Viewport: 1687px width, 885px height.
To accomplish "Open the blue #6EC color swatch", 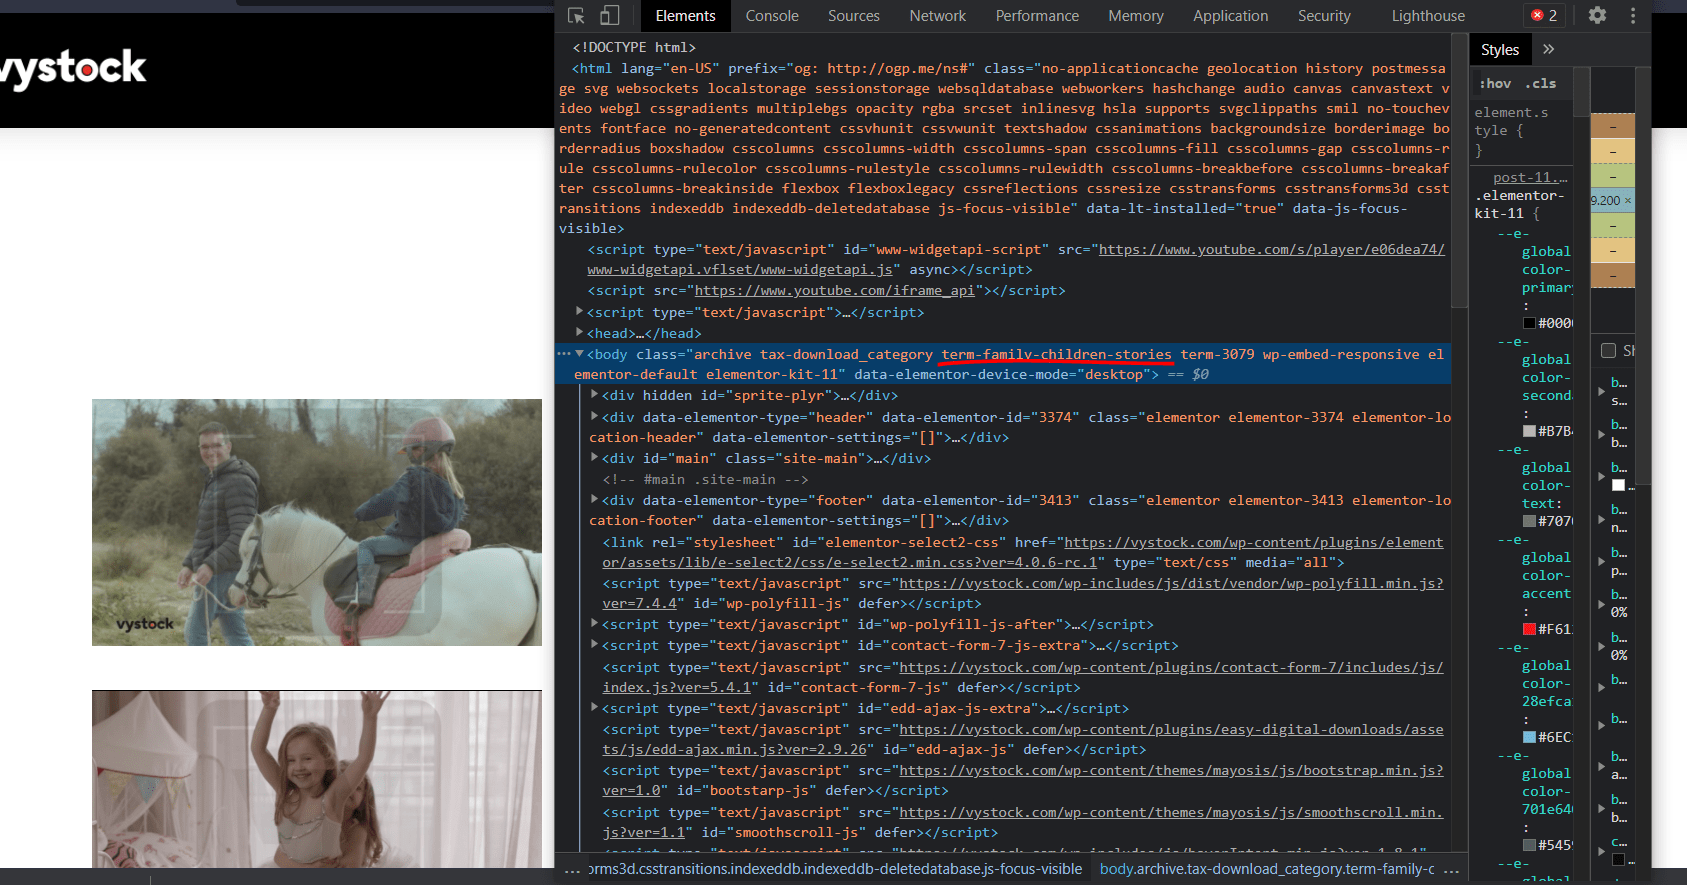I will click(1529, 737).
